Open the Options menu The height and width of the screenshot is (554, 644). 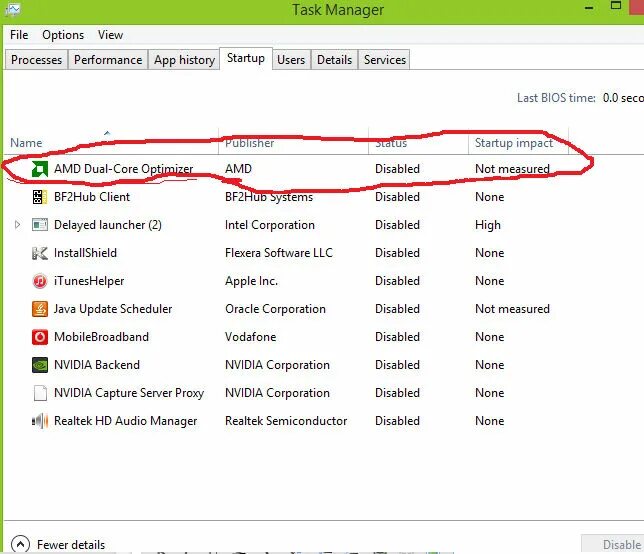pyautogui.click(x=63, y=35)
